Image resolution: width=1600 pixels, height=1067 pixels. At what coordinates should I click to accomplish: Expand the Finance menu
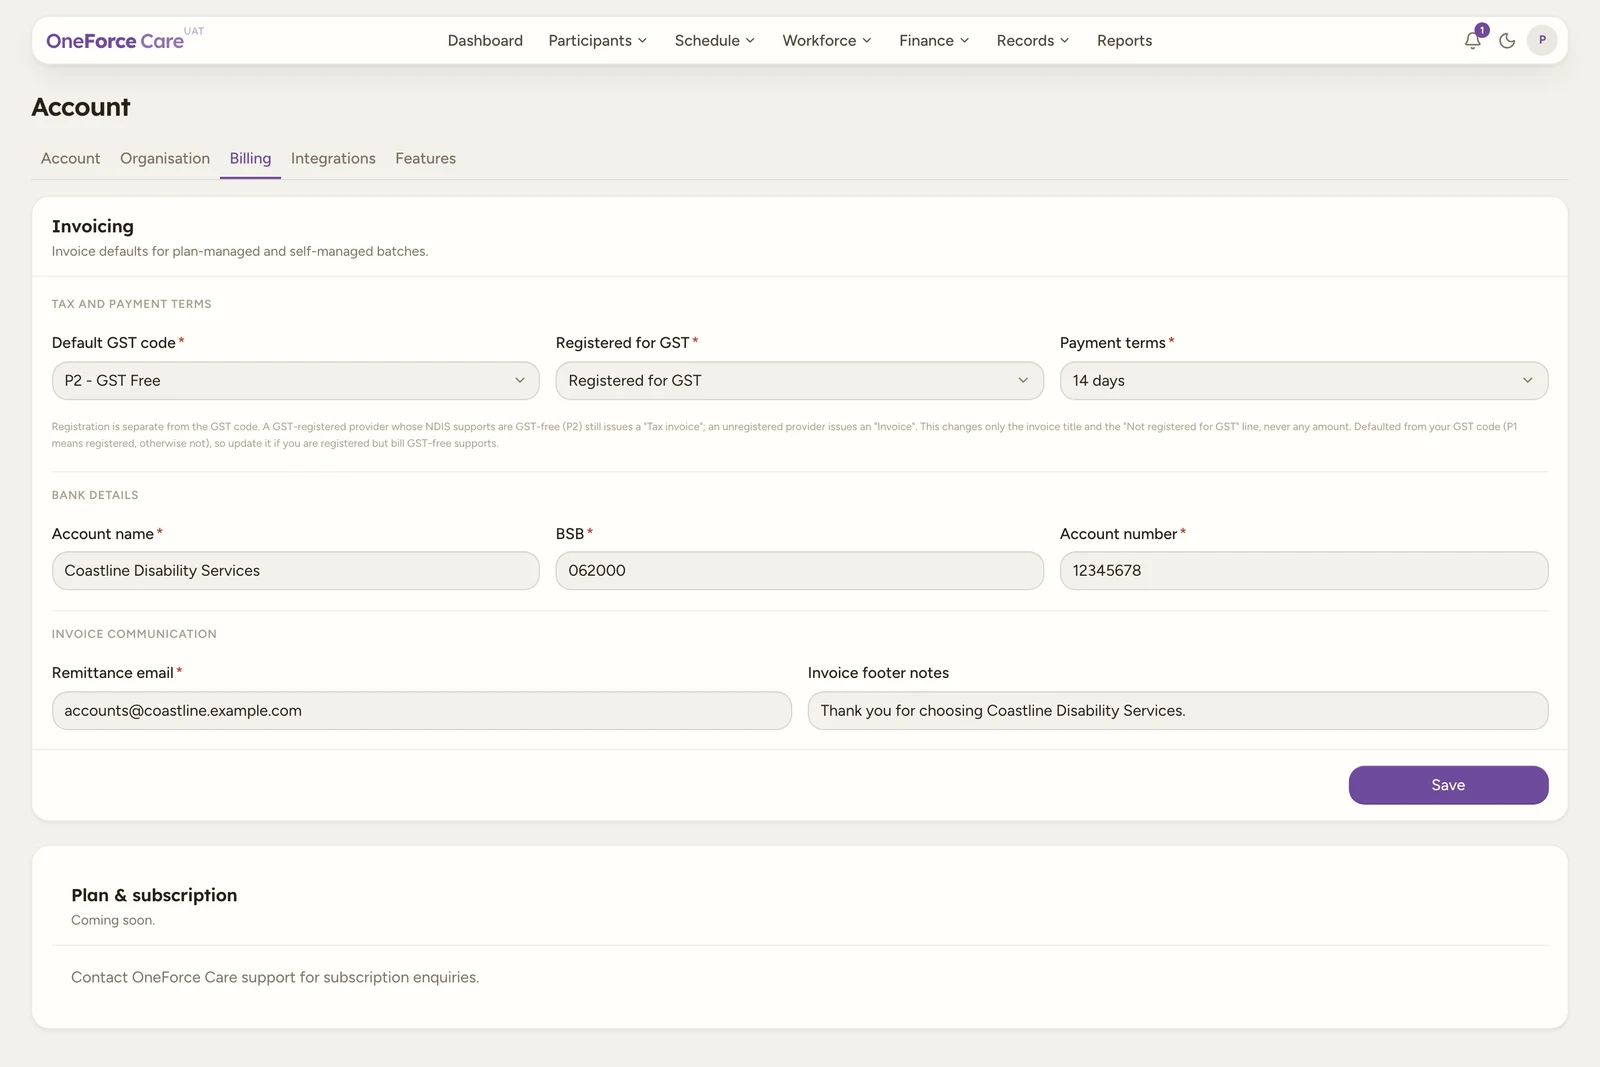click(x=934, y=41)
